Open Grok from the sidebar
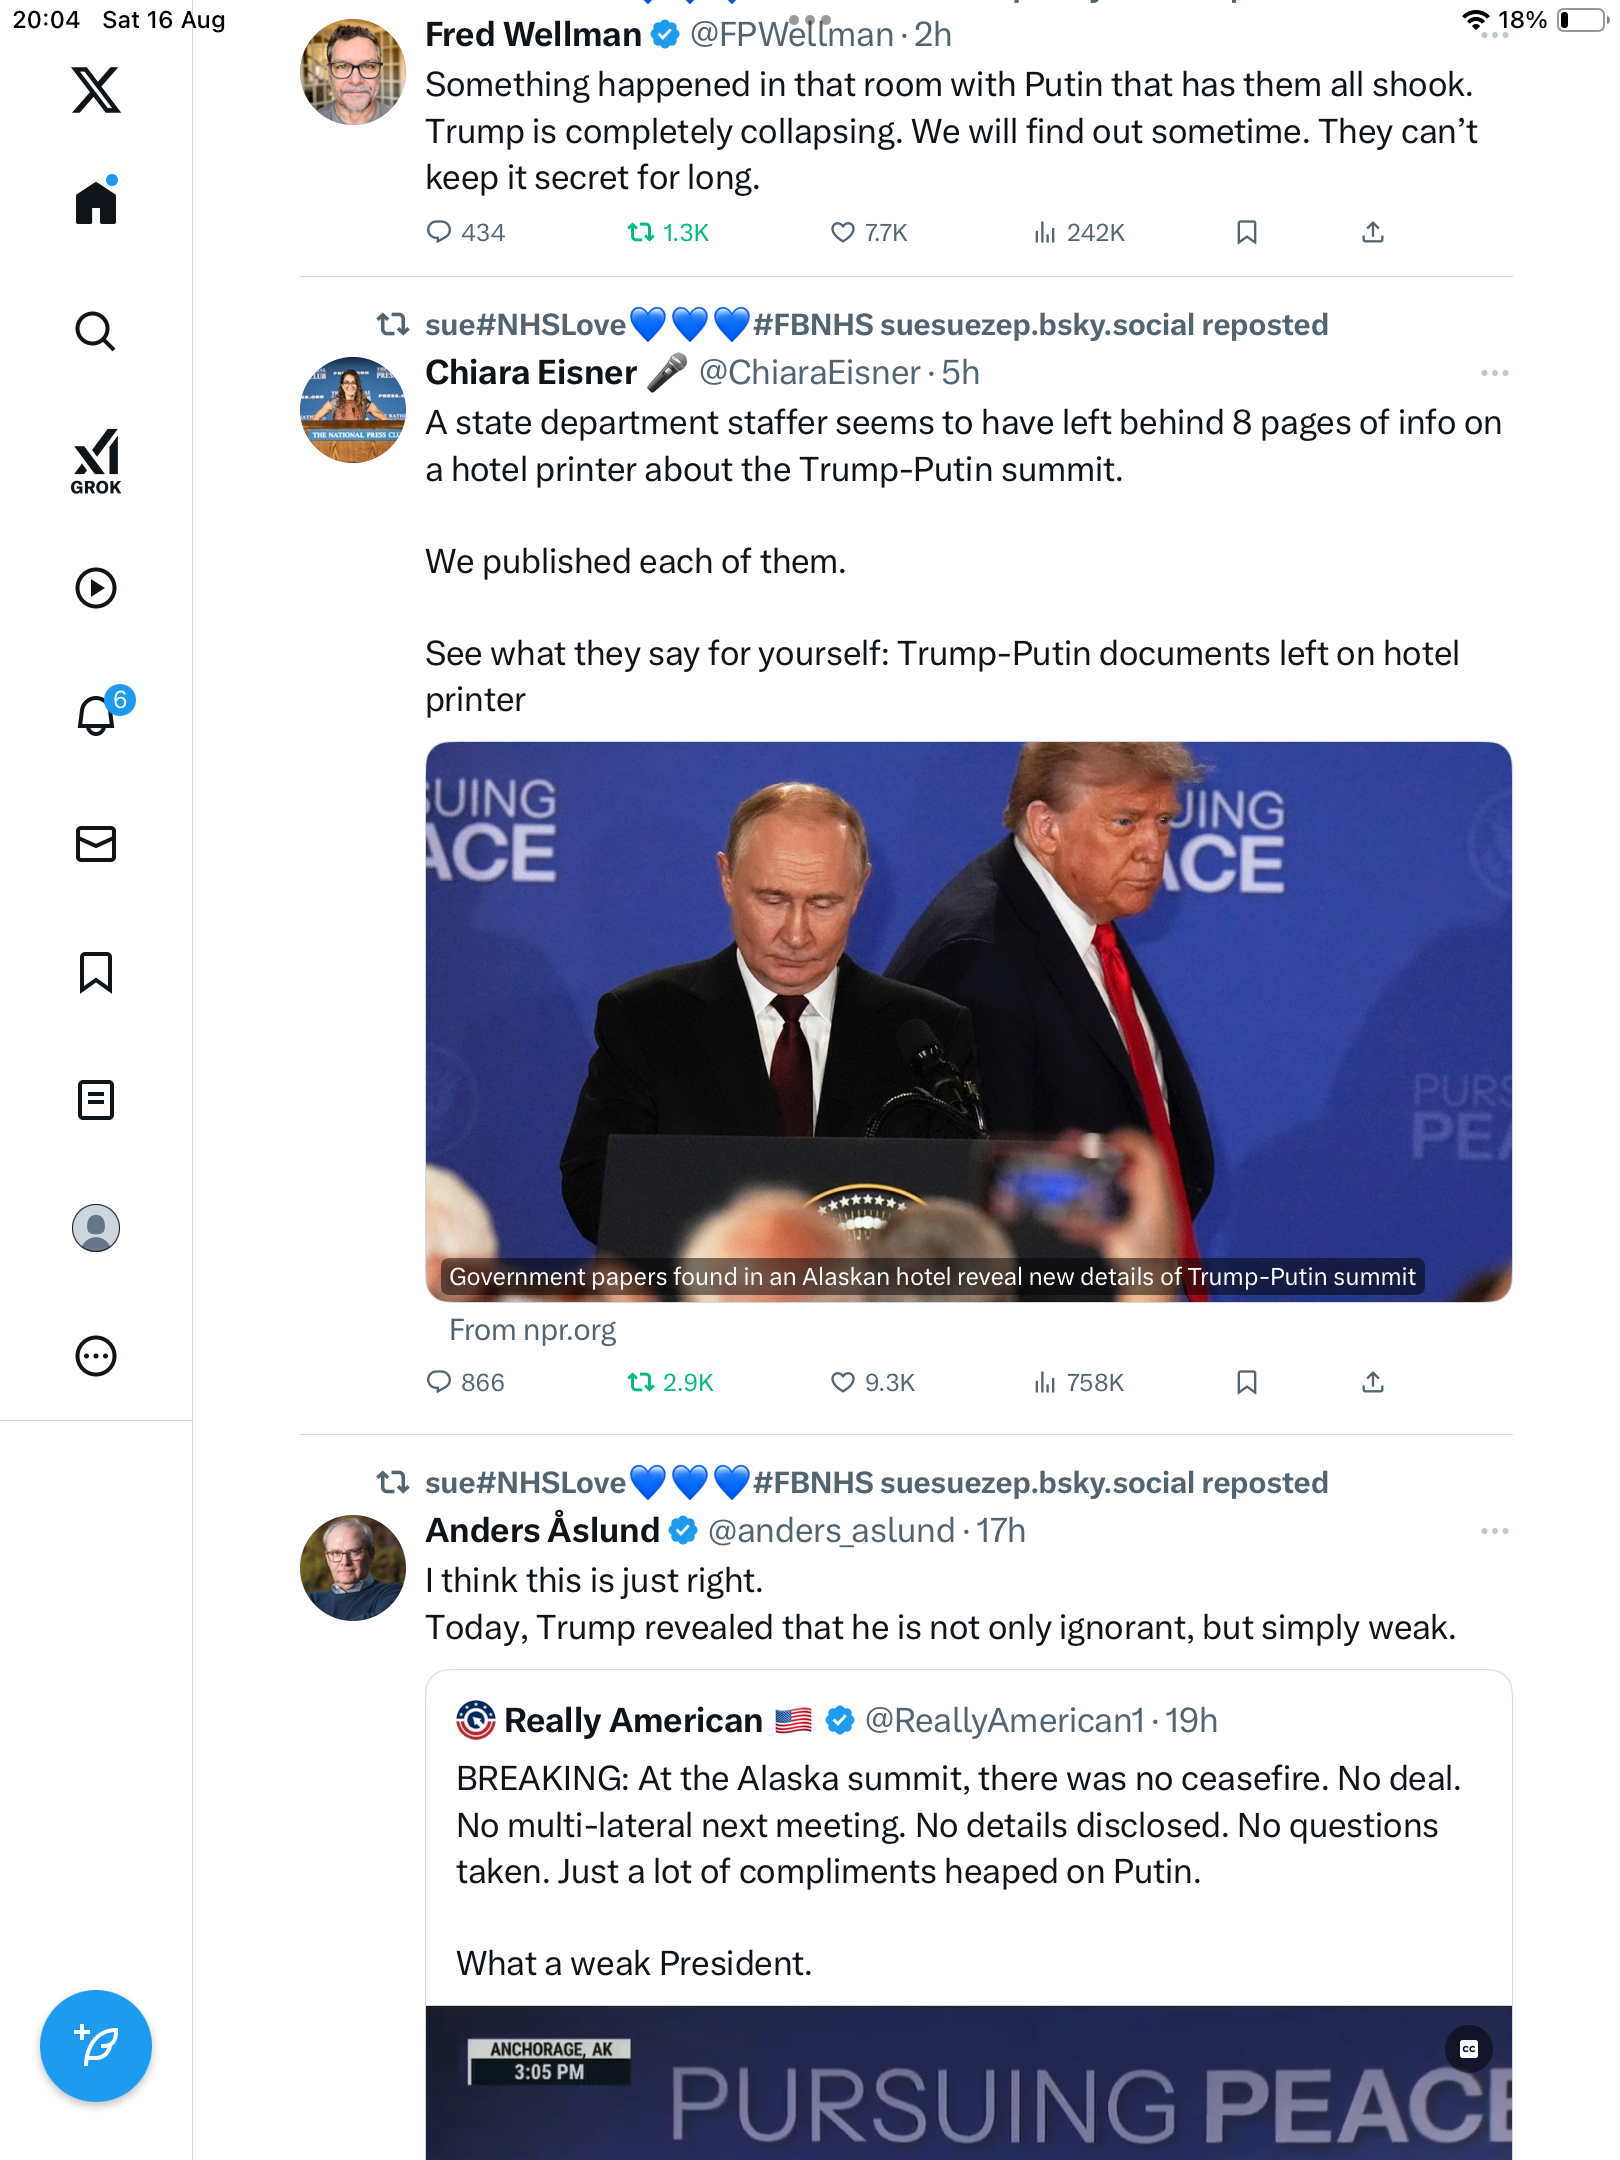 [x=96, y=462]
